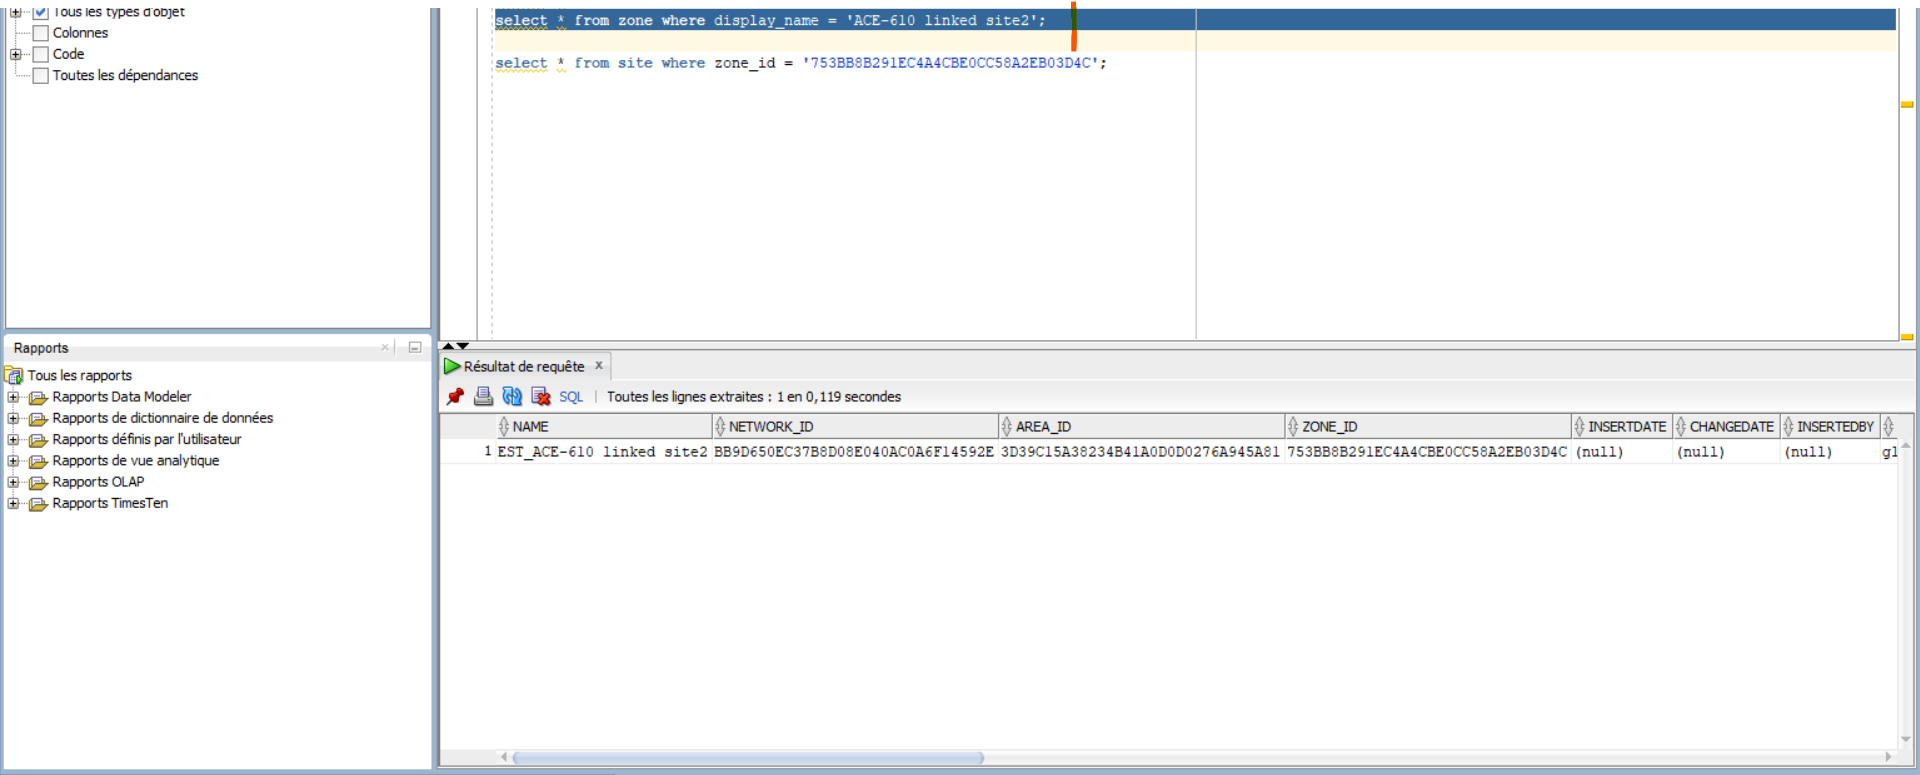Click the Tous les rapports folder icon
The width and height of the screenshot is (1920, 775).
point(14,376)
